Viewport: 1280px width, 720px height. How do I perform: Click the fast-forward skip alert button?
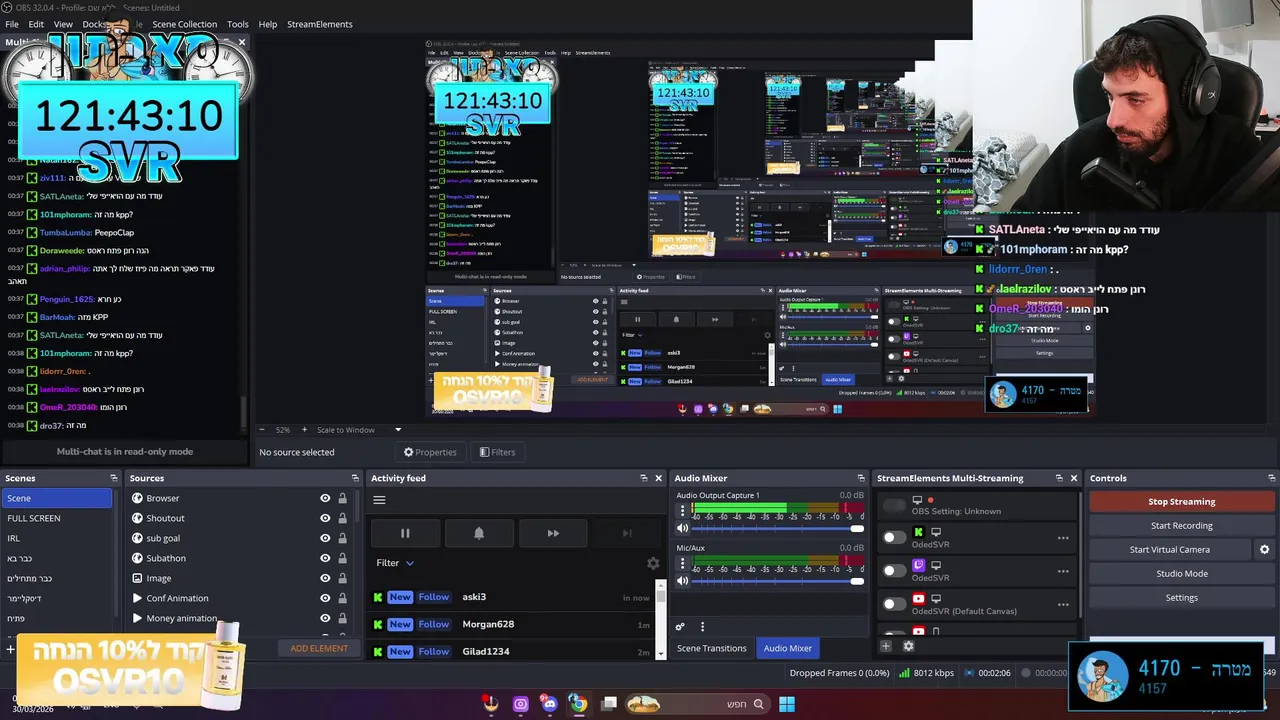point(553,533)
